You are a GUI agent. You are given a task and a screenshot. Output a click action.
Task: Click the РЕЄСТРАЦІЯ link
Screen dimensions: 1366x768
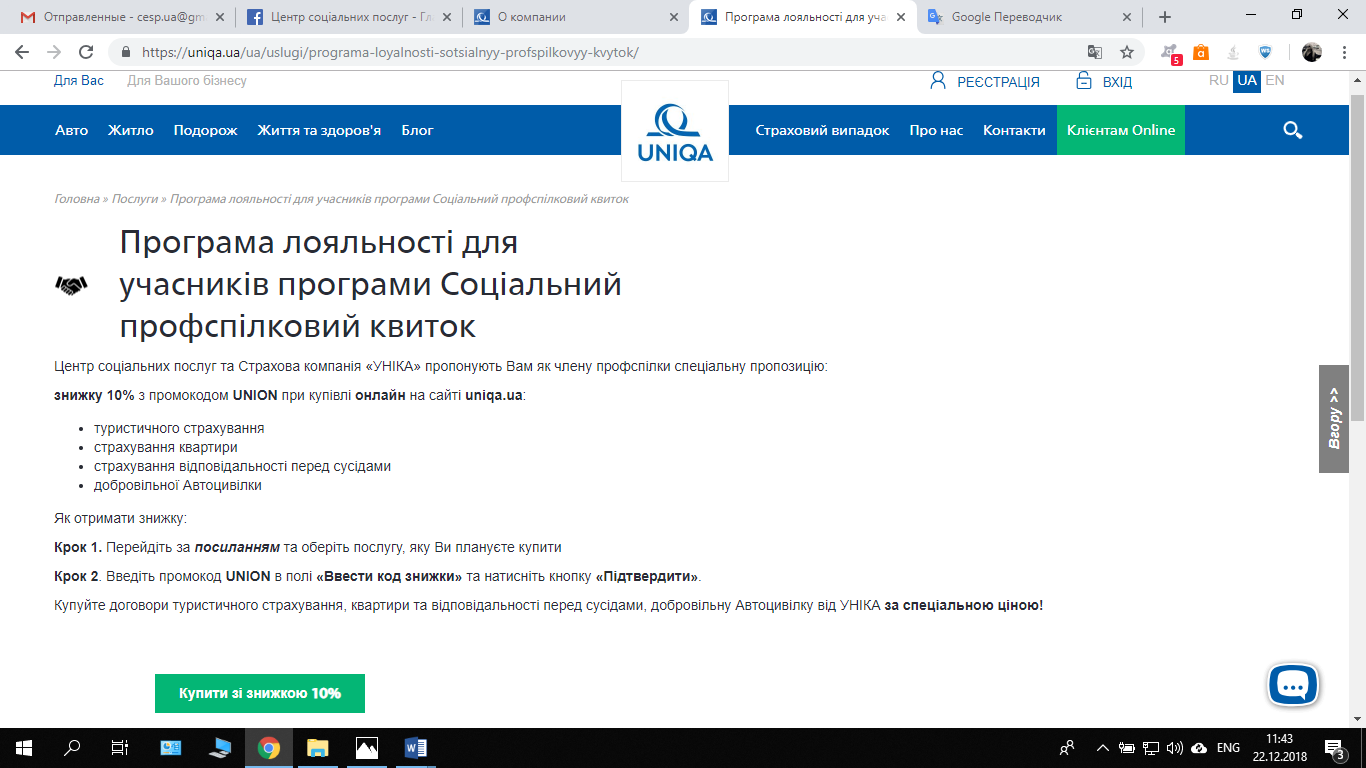tap(998, 82)
